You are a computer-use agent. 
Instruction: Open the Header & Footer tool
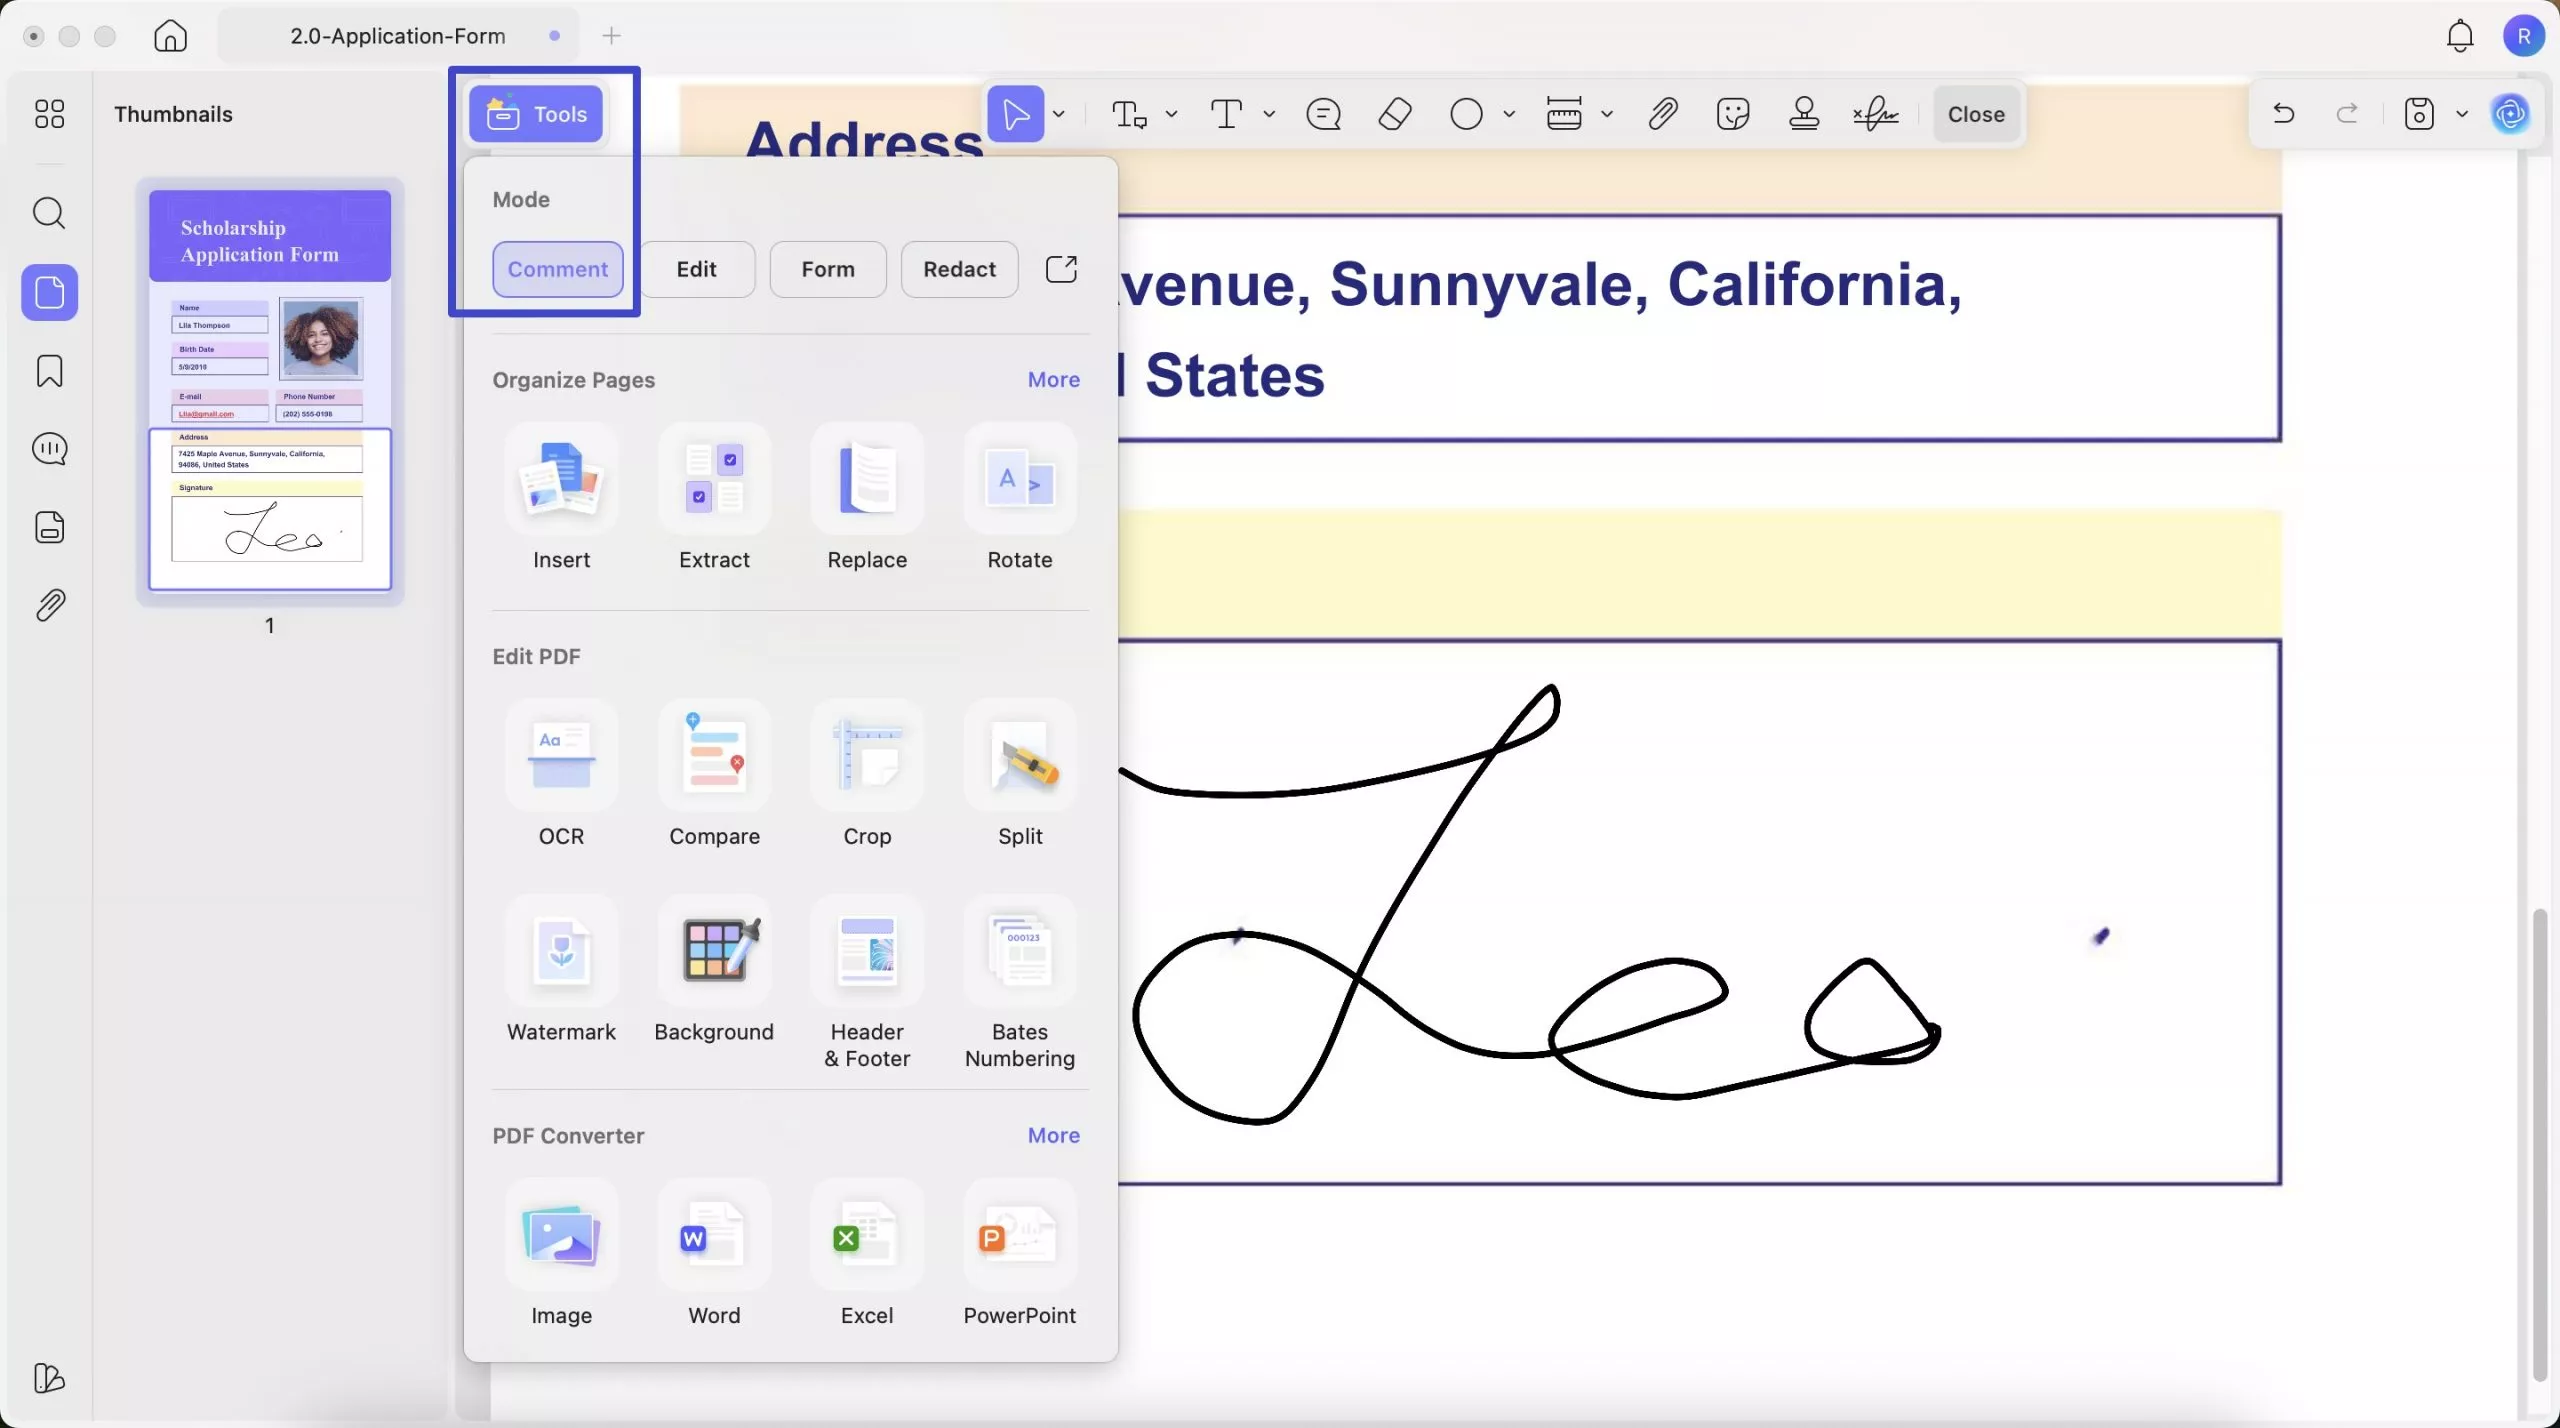click(867, 984)
